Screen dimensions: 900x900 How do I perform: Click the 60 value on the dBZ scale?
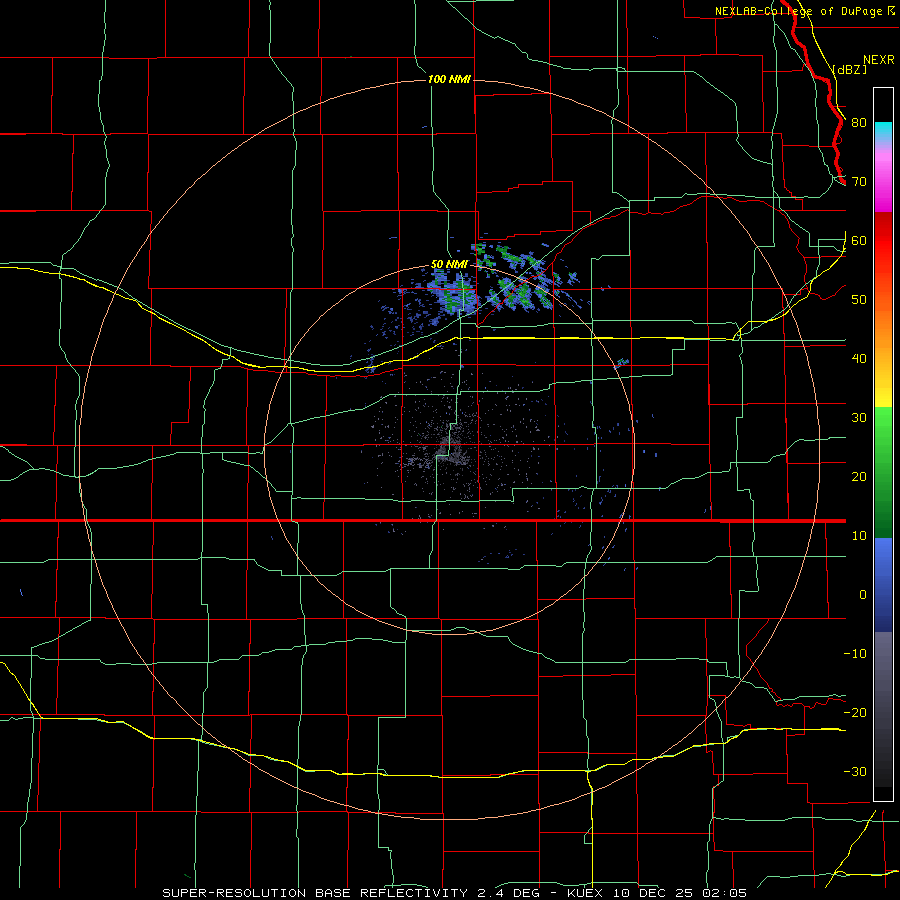(x=859, y=241)
